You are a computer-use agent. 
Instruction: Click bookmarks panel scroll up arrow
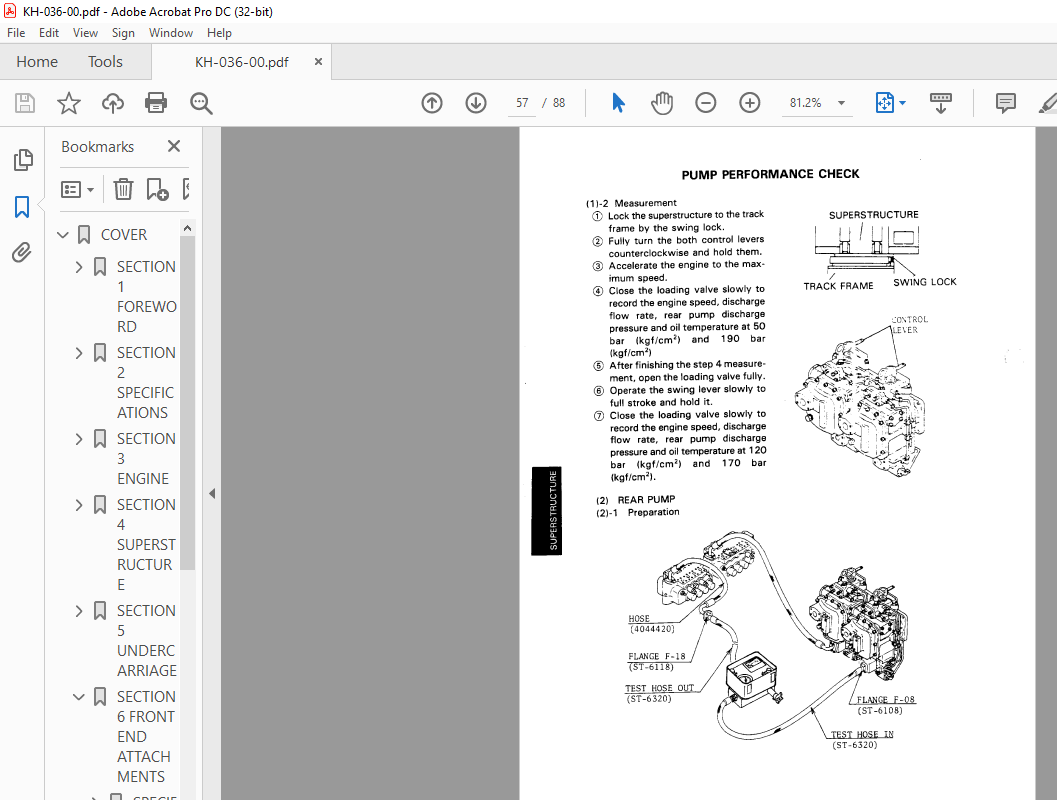pyautogui.click(x=187, y=228)
